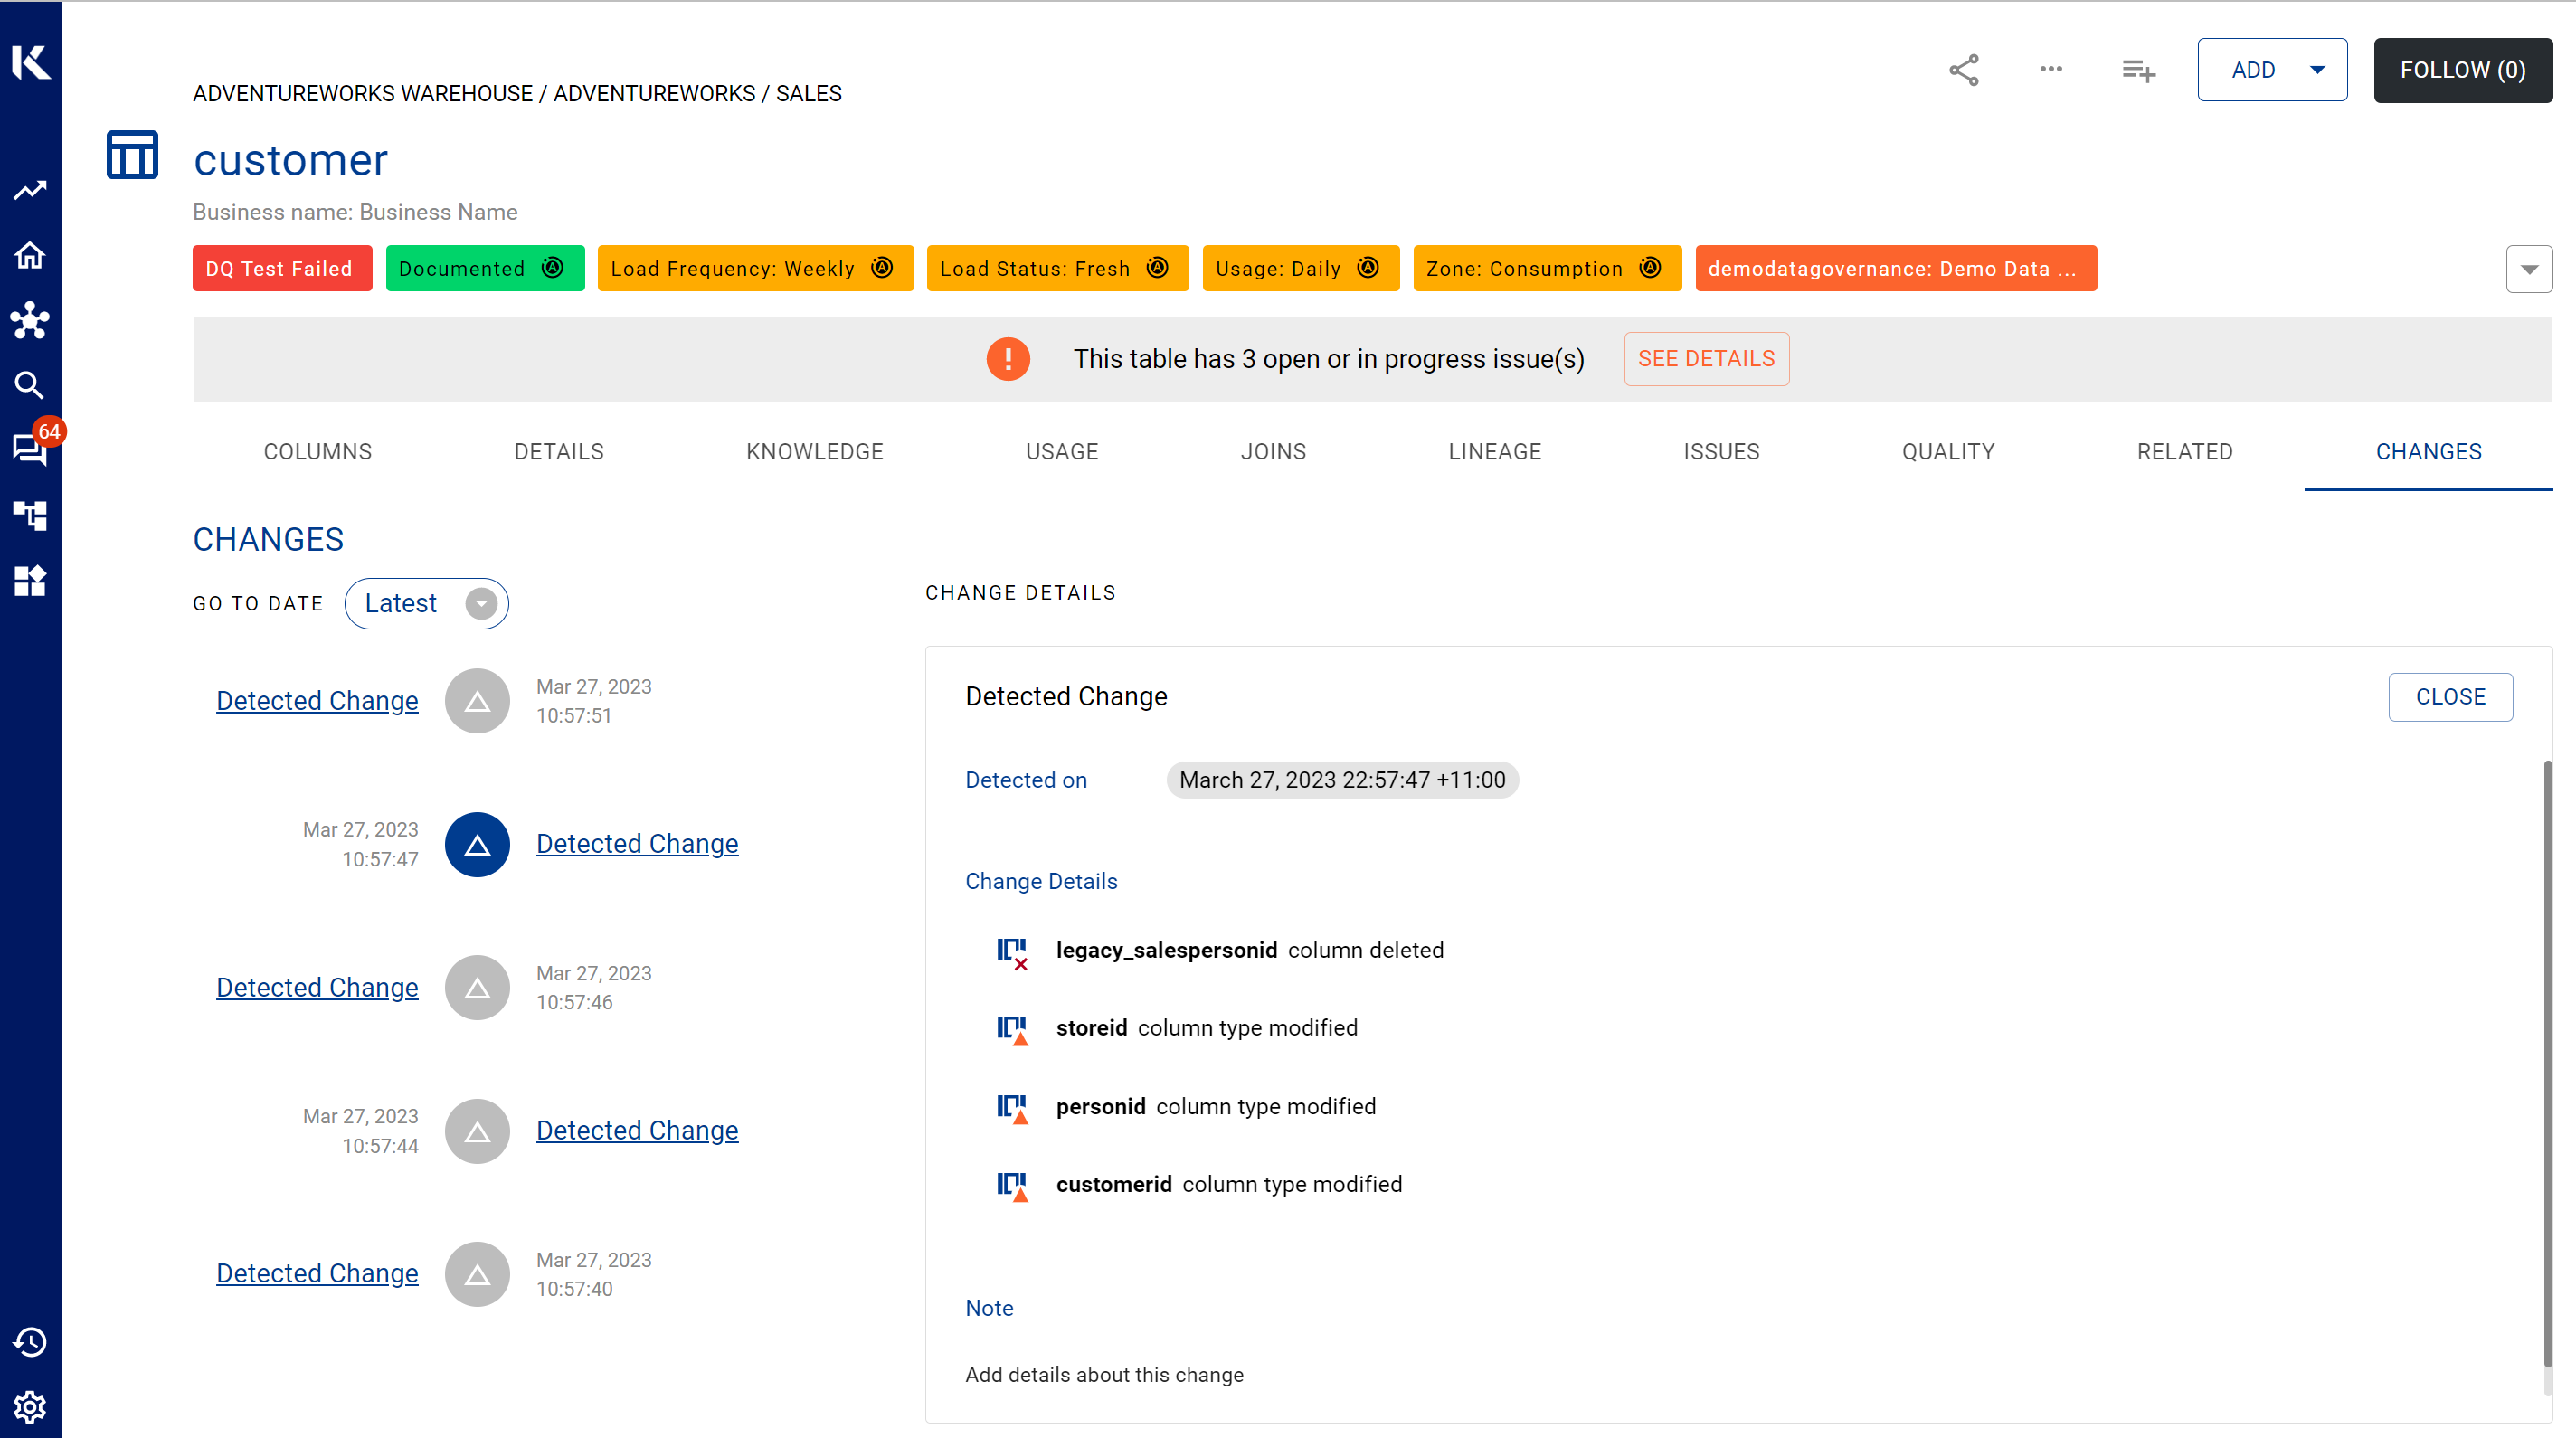Image resolution: width=2576 pixels, height=1438 pixels.
Task: Open the search icon in sidebar
Action: tap(29, 385)
